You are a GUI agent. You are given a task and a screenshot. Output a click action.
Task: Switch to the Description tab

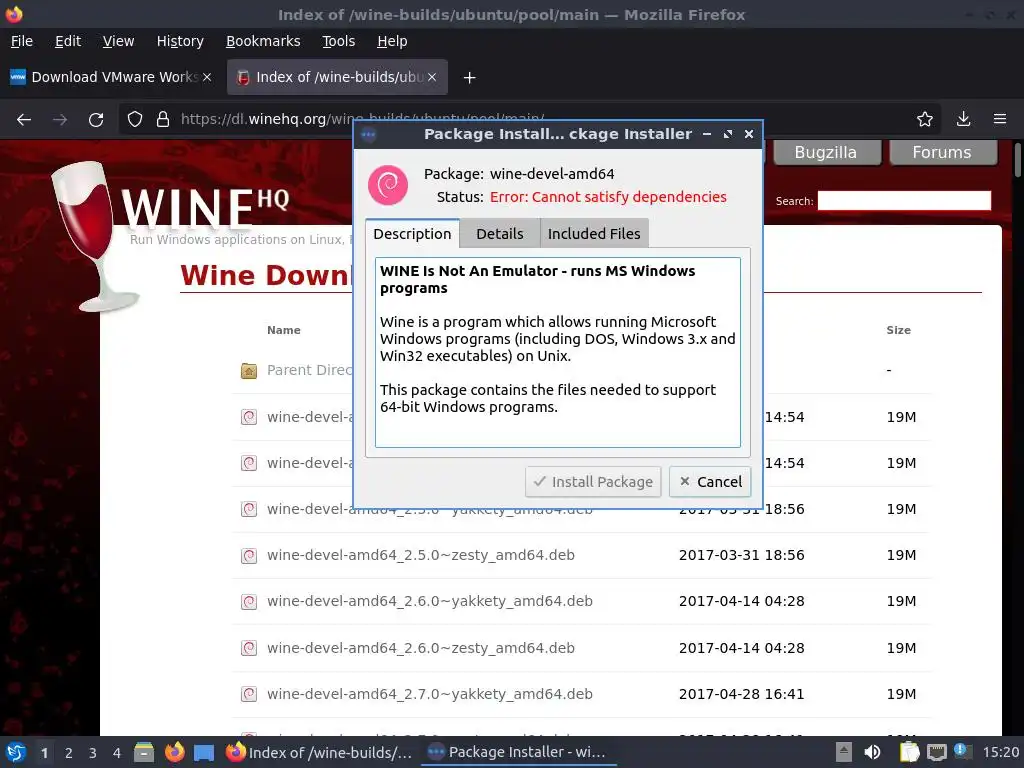[x=412, y=234]
